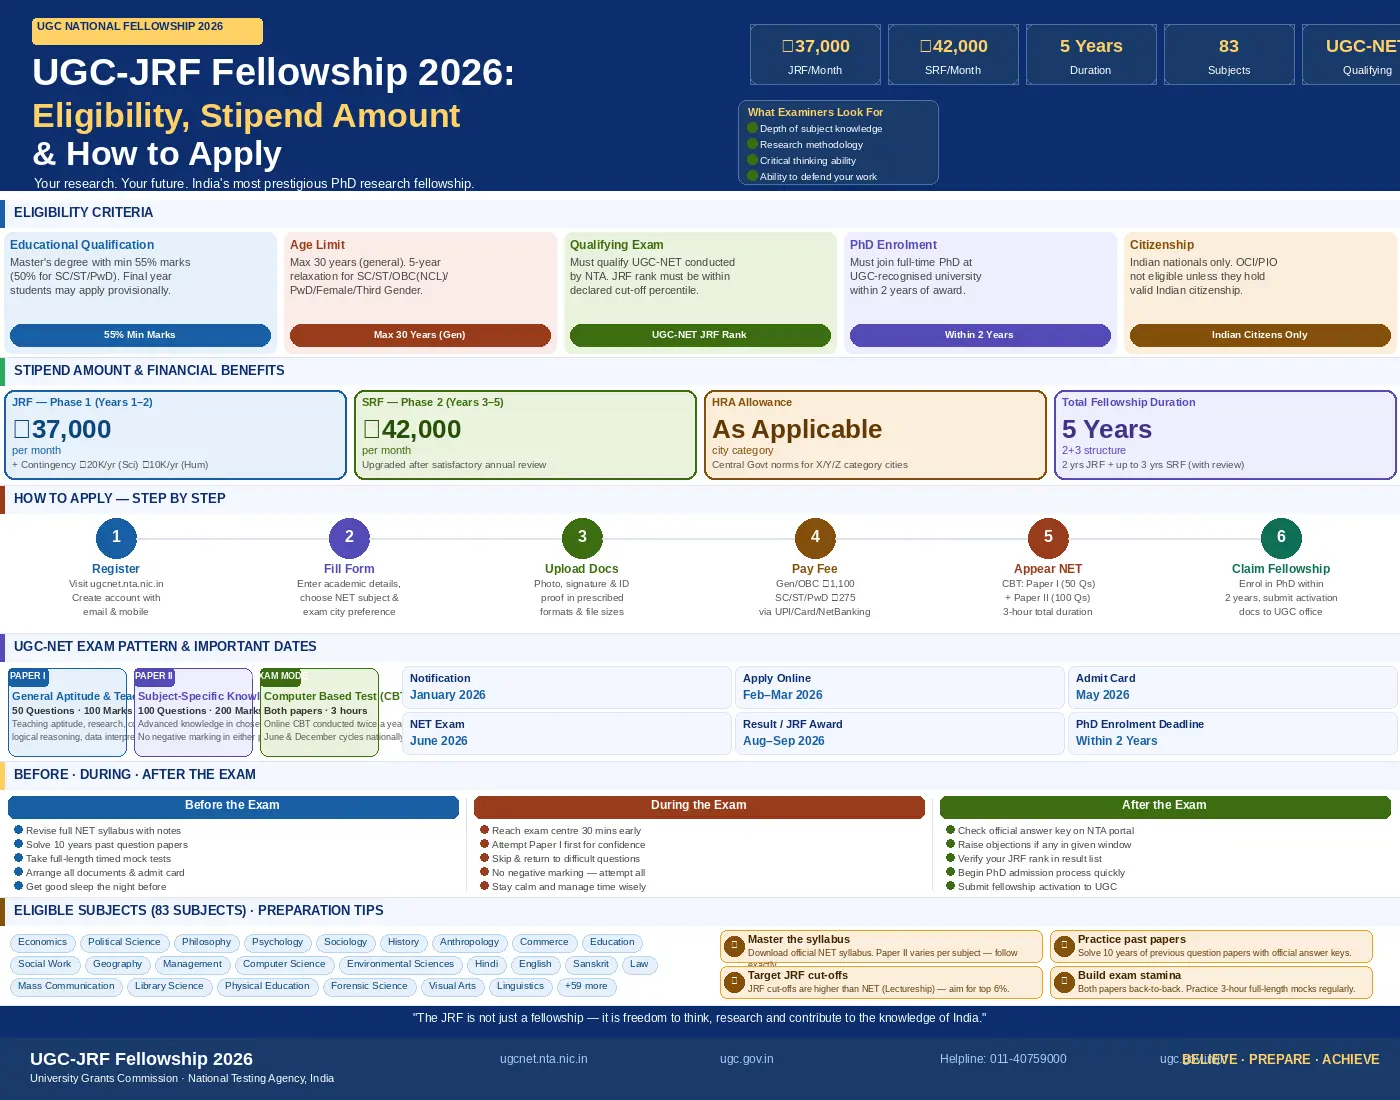
Task: Select the Law subject tag
Action: point(639,964)
